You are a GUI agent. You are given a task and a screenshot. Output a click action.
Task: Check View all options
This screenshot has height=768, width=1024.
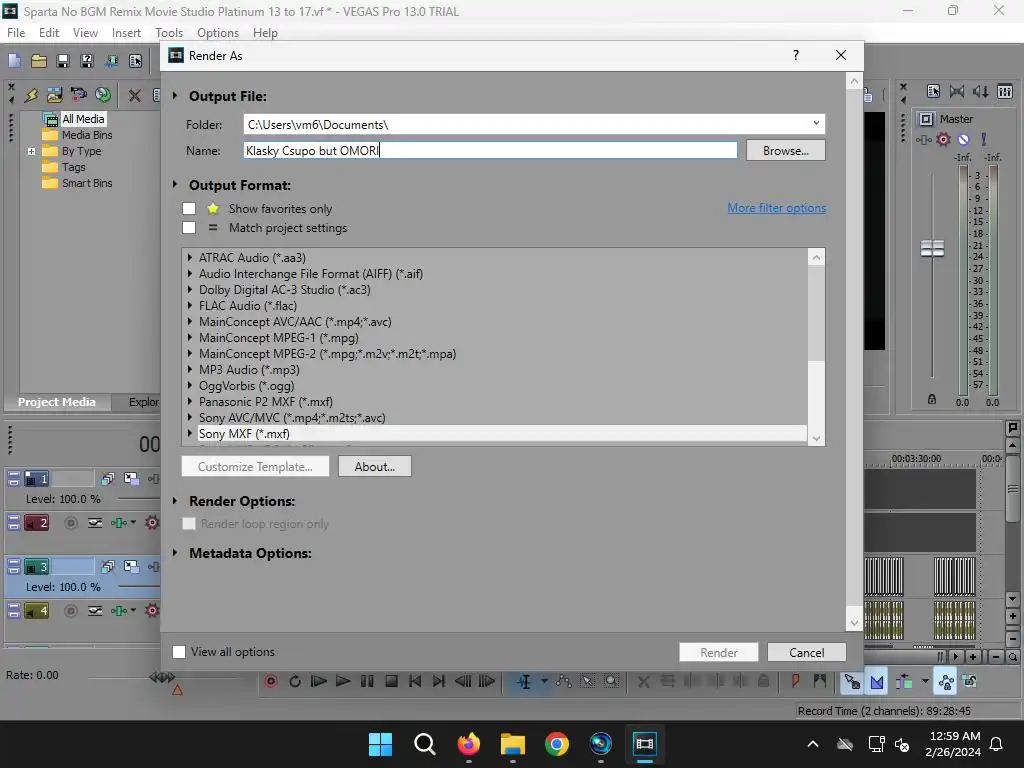pyautogui.click(x=178, y=652)
